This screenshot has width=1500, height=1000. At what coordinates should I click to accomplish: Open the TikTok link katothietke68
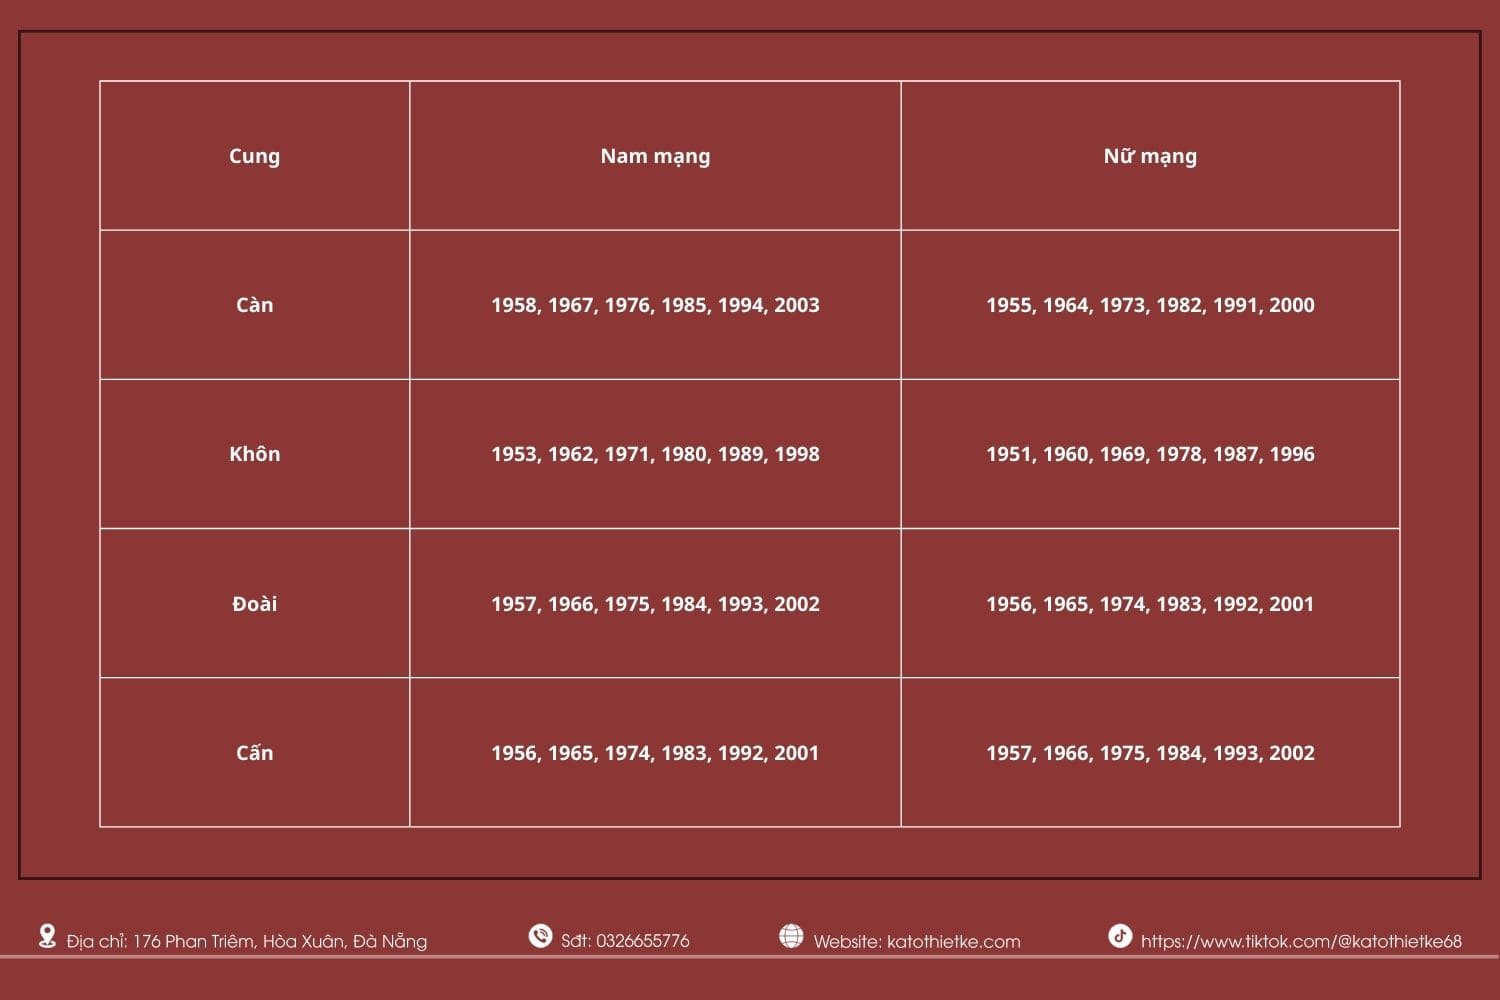1301,941
